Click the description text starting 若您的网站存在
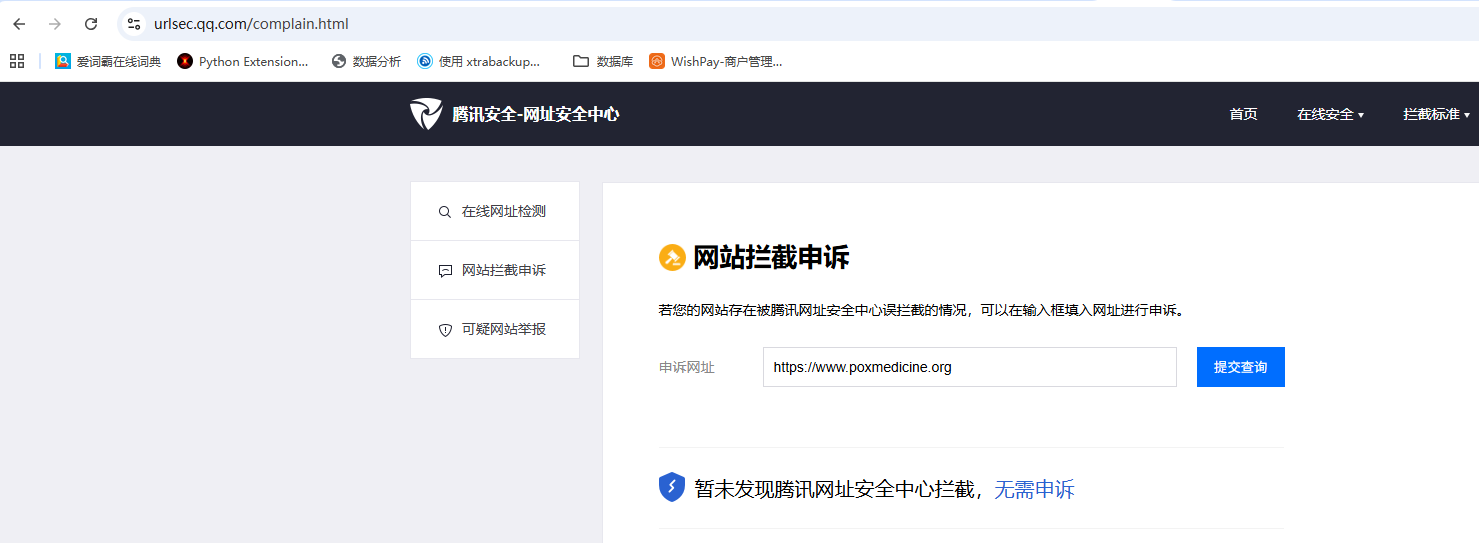This screenshot has height=543, width=1479. (x=922, y=311)
